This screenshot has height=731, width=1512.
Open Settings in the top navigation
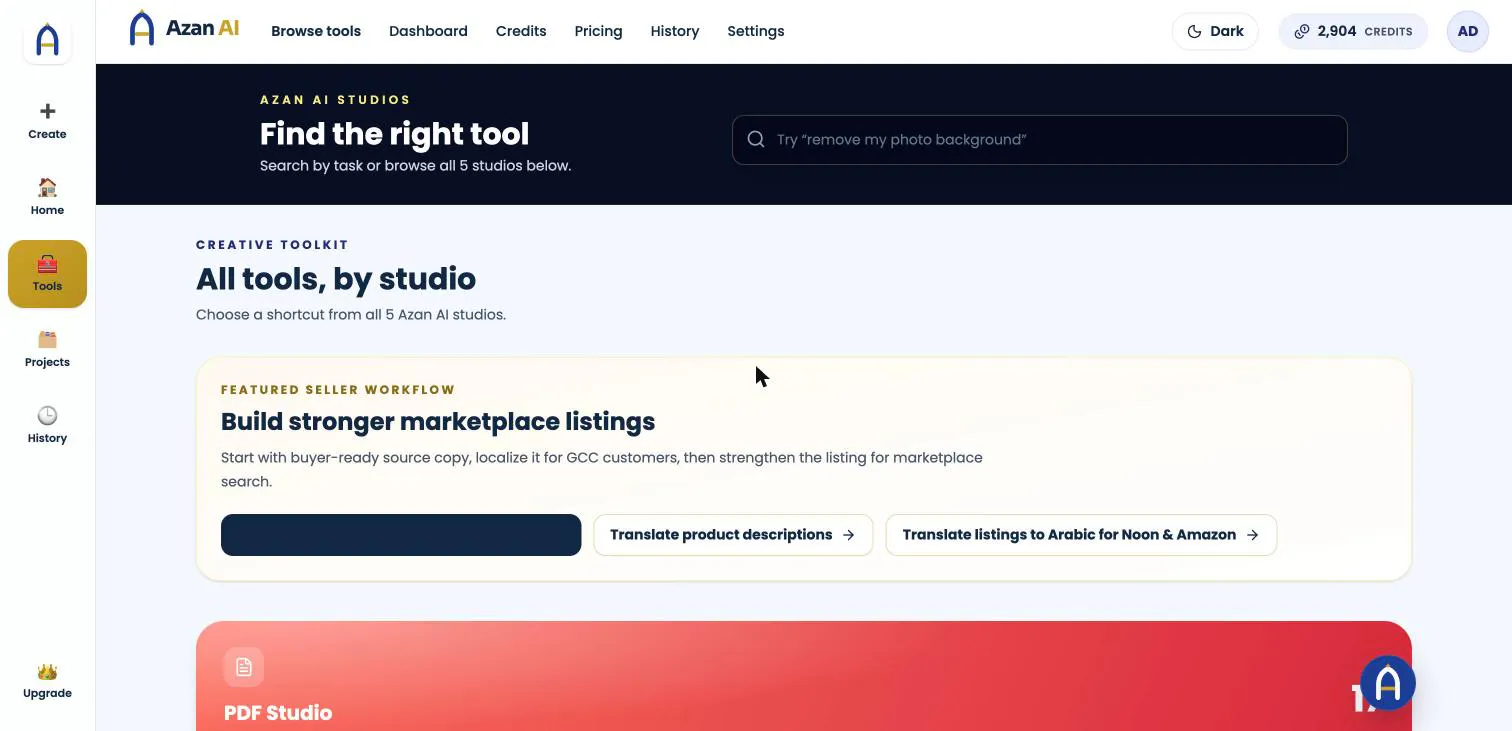click(756, 31)
